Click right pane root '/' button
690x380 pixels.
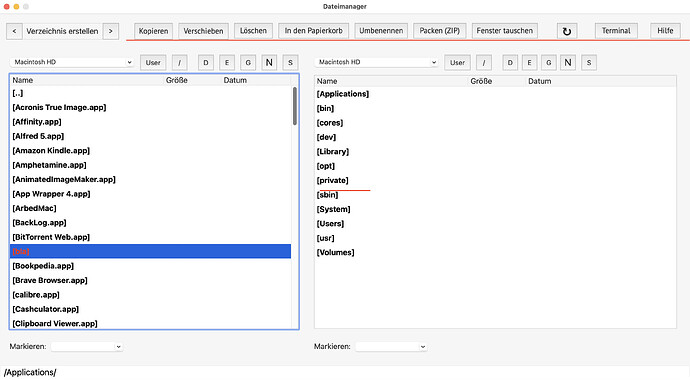pyautogui.click(x=484, y=62)
